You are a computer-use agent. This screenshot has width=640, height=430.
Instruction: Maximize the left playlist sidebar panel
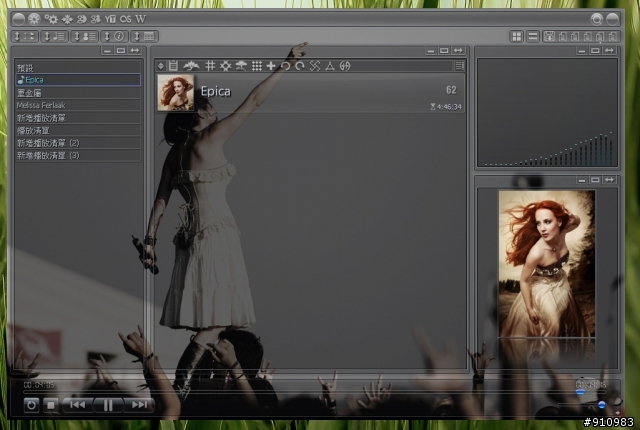tap(121, 51)
